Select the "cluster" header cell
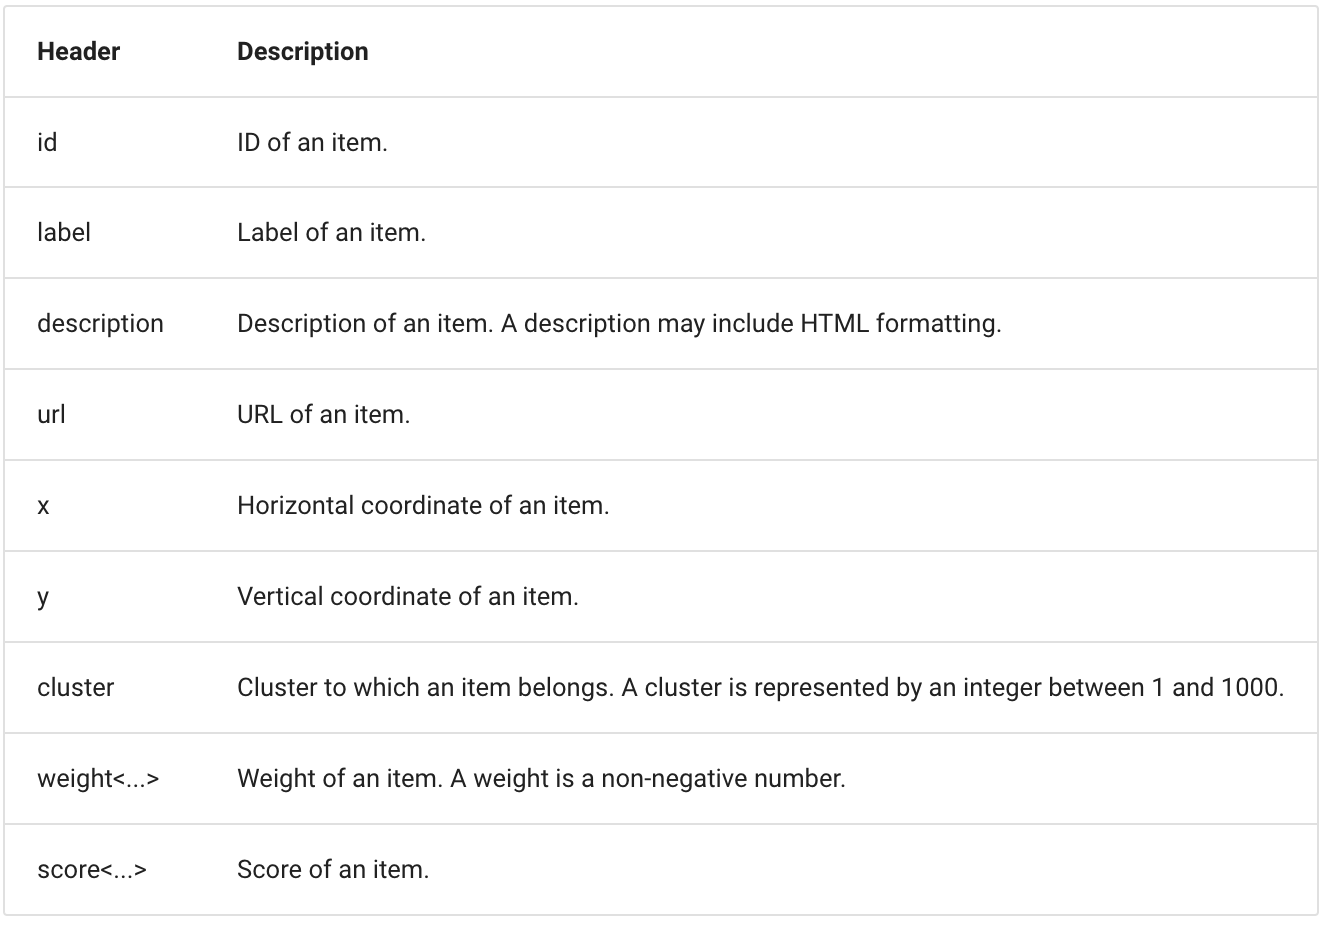The height and width of the screenshot is (930, 1336). point(76,688)
